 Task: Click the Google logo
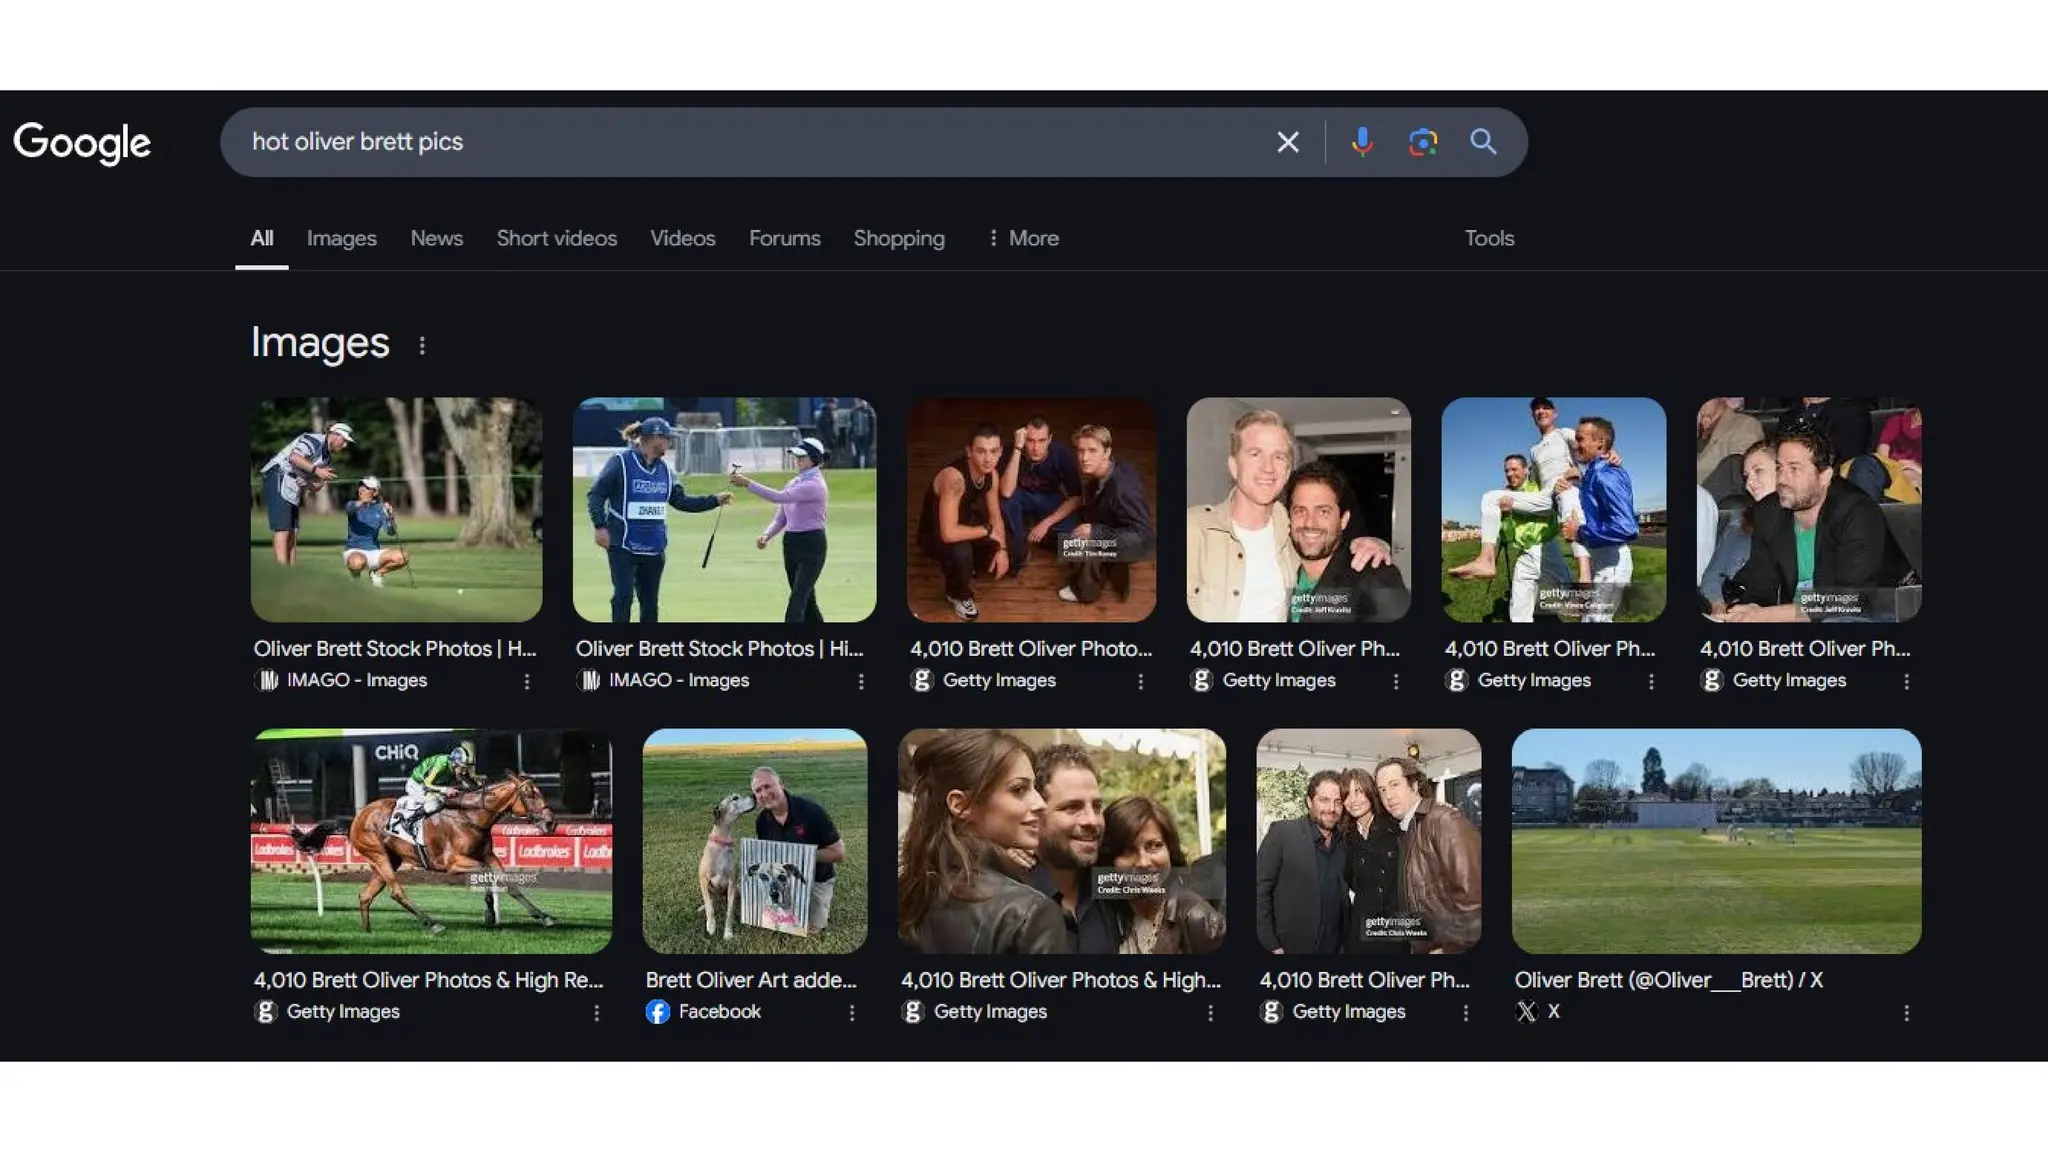(82, 143)
